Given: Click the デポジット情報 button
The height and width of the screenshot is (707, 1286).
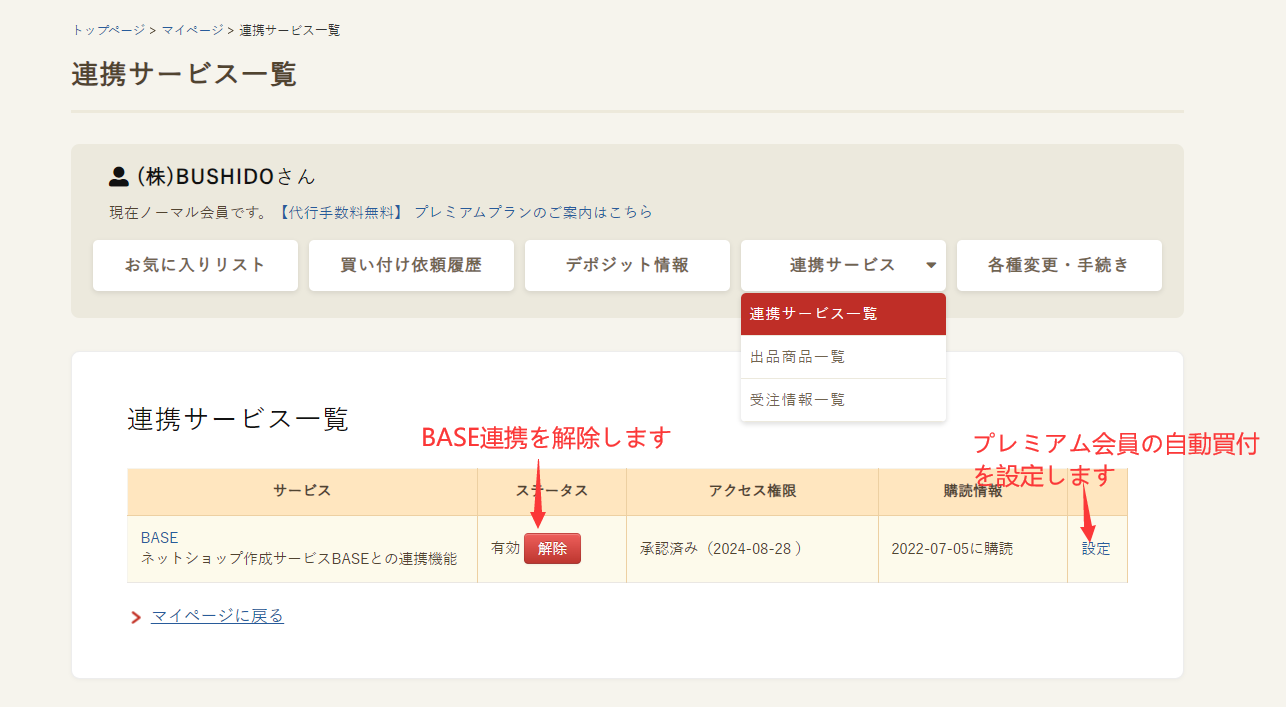Looking at the screenshot, I should [x=627, y=265].
